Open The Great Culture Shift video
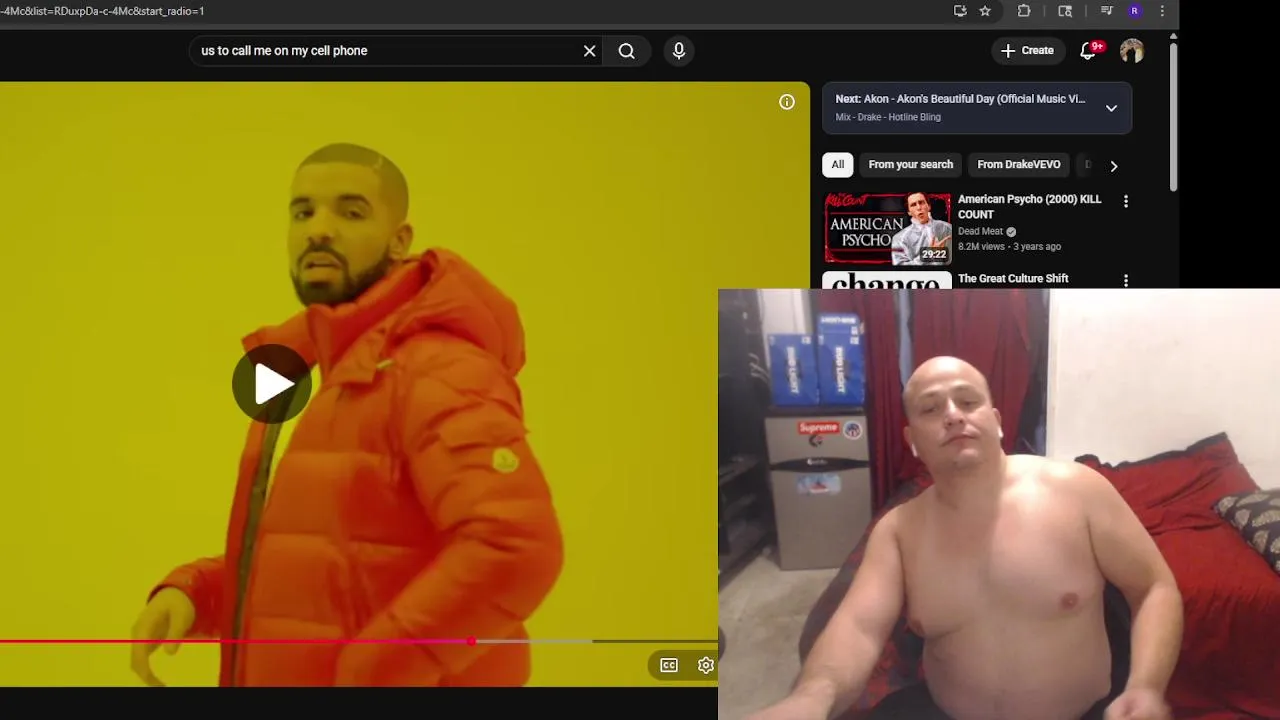 pos(1013,279)
